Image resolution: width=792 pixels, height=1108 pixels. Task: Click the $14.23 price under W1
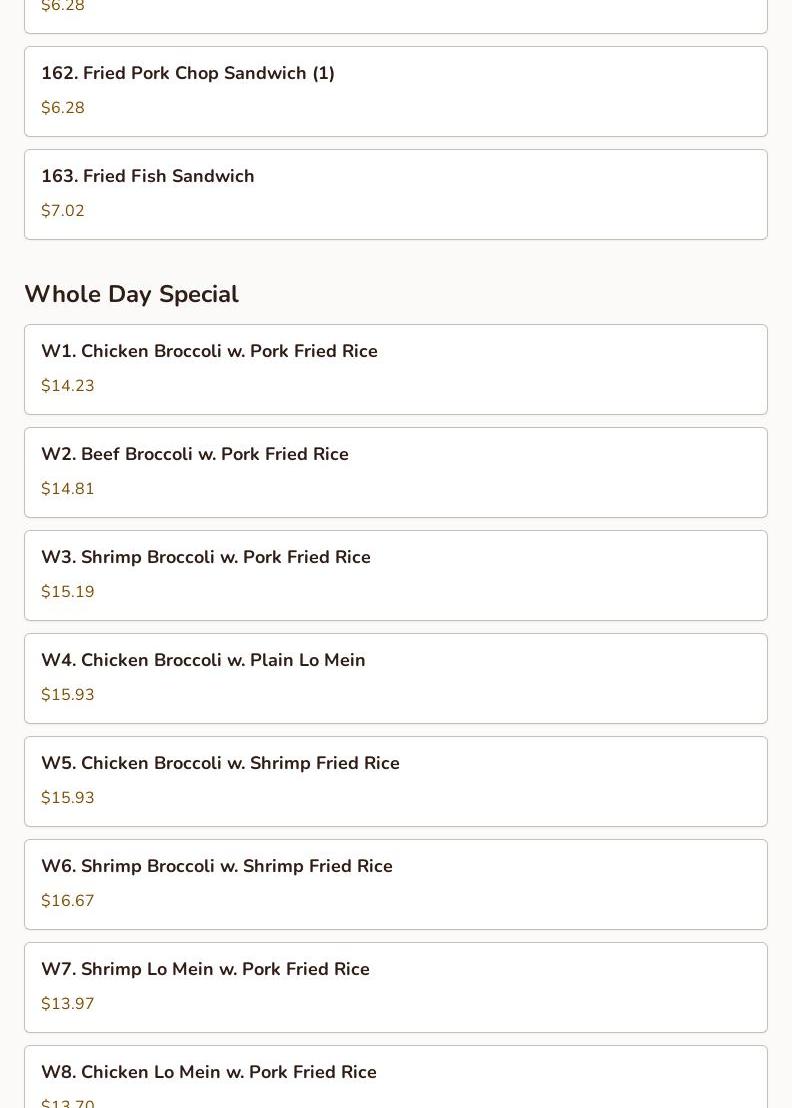pos(68,386)
